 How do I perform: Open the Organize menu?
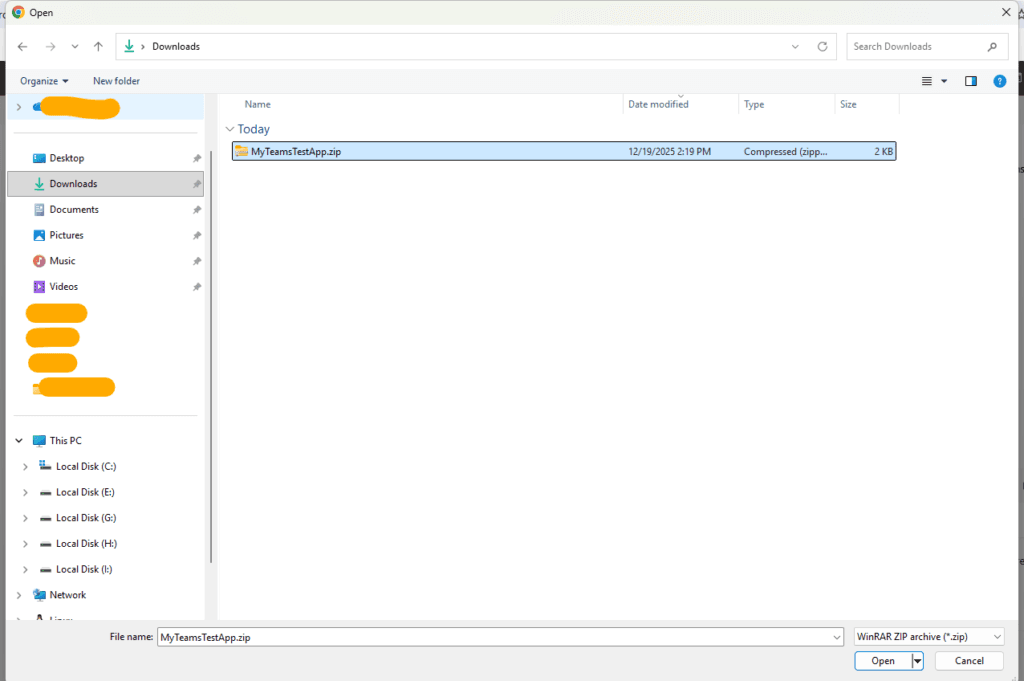[44, 81]
